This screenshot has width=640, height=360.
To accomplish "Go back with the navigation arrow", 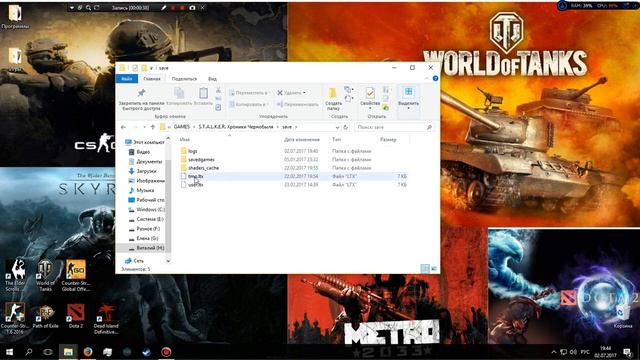I will [x=123, y=127].
